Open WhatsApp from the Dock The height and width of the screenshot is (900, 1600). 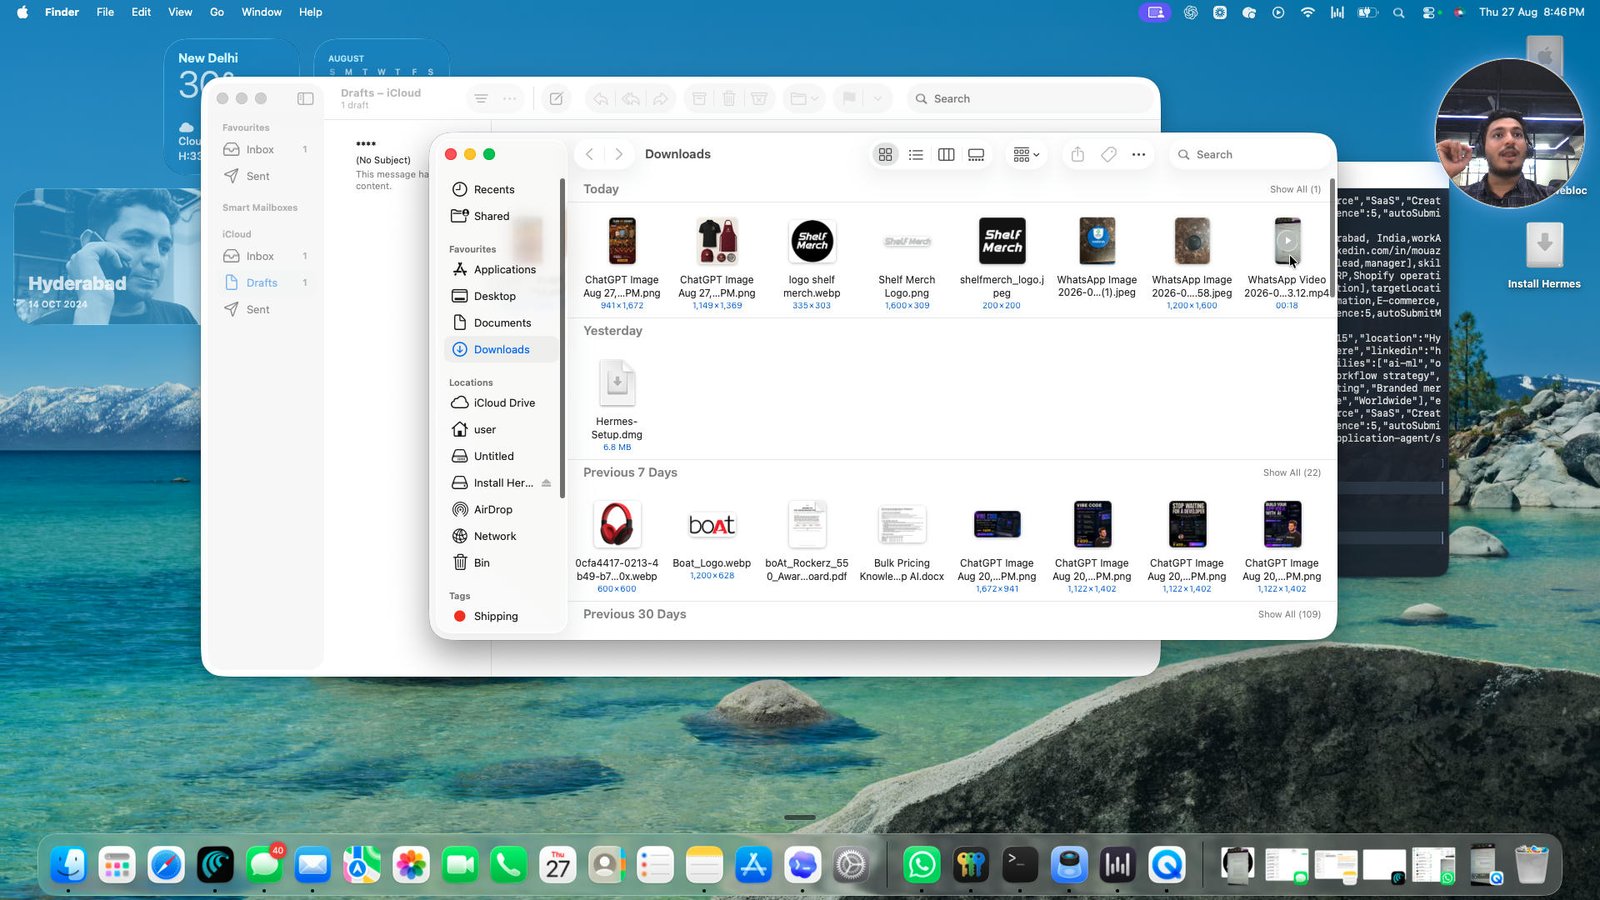pos(921,864)
